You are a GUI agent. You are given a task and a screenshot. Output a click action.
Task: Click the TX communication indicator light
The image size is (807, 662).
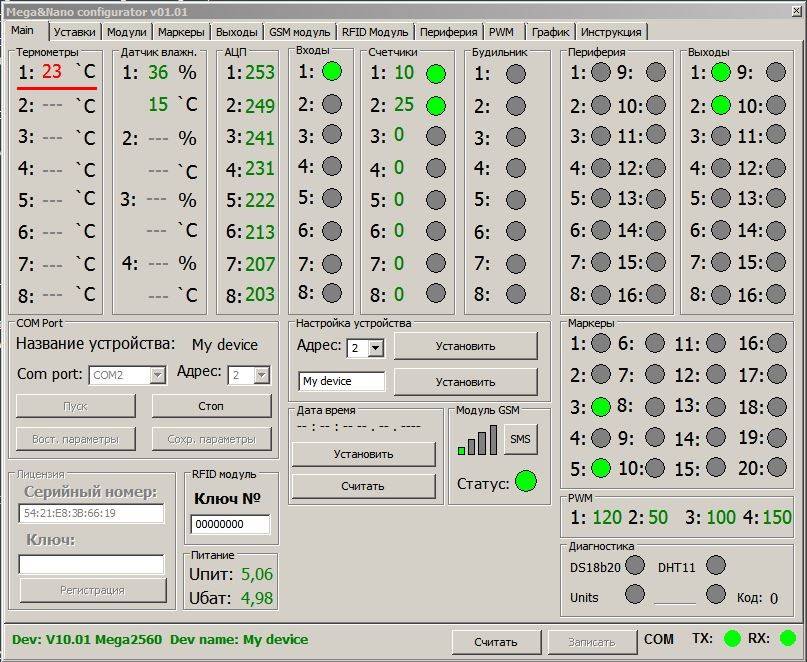point(732,638)
